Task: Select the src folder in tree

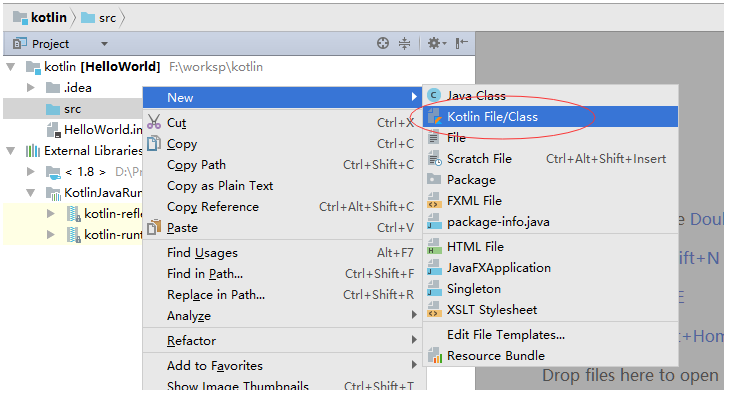Action: [x=72, y=109]
